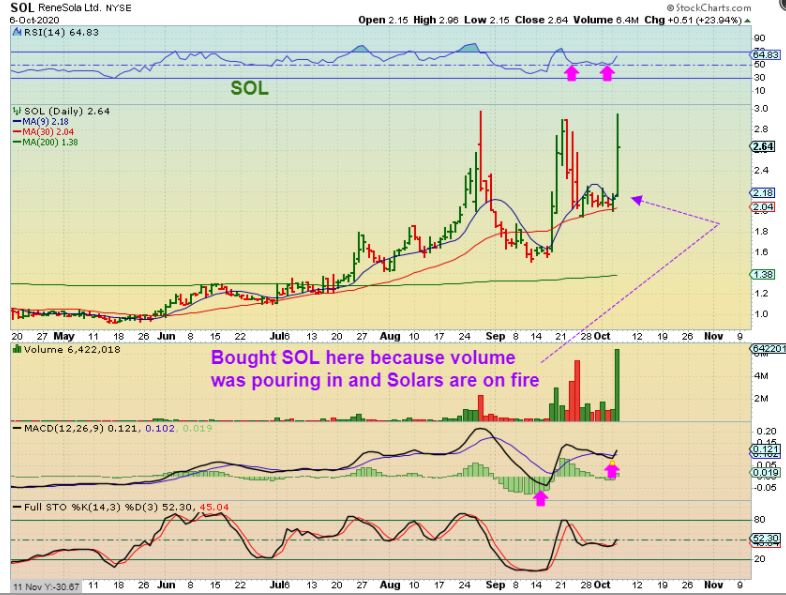Click the 'ReneSola Ltd.' company name
Screen dimensions: 786x595
point(69,8)
